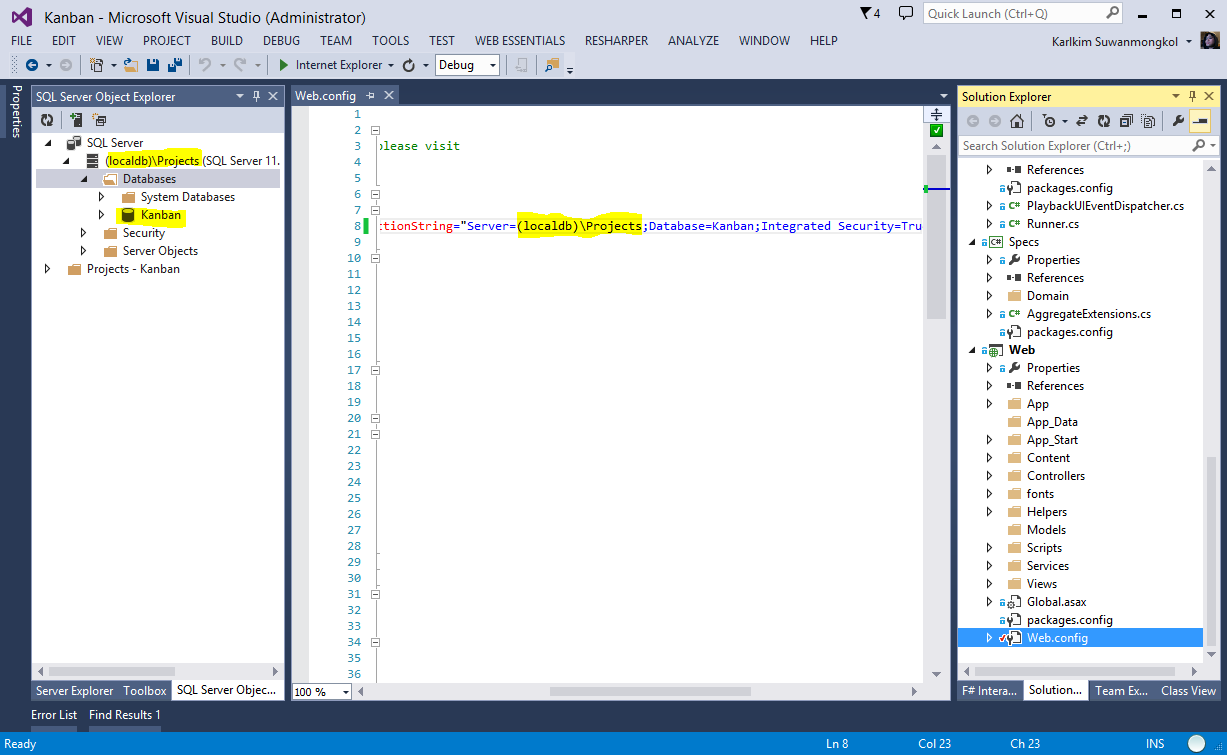Switch to the Class View tab
1227x755 pixels.
(1188, 691)
